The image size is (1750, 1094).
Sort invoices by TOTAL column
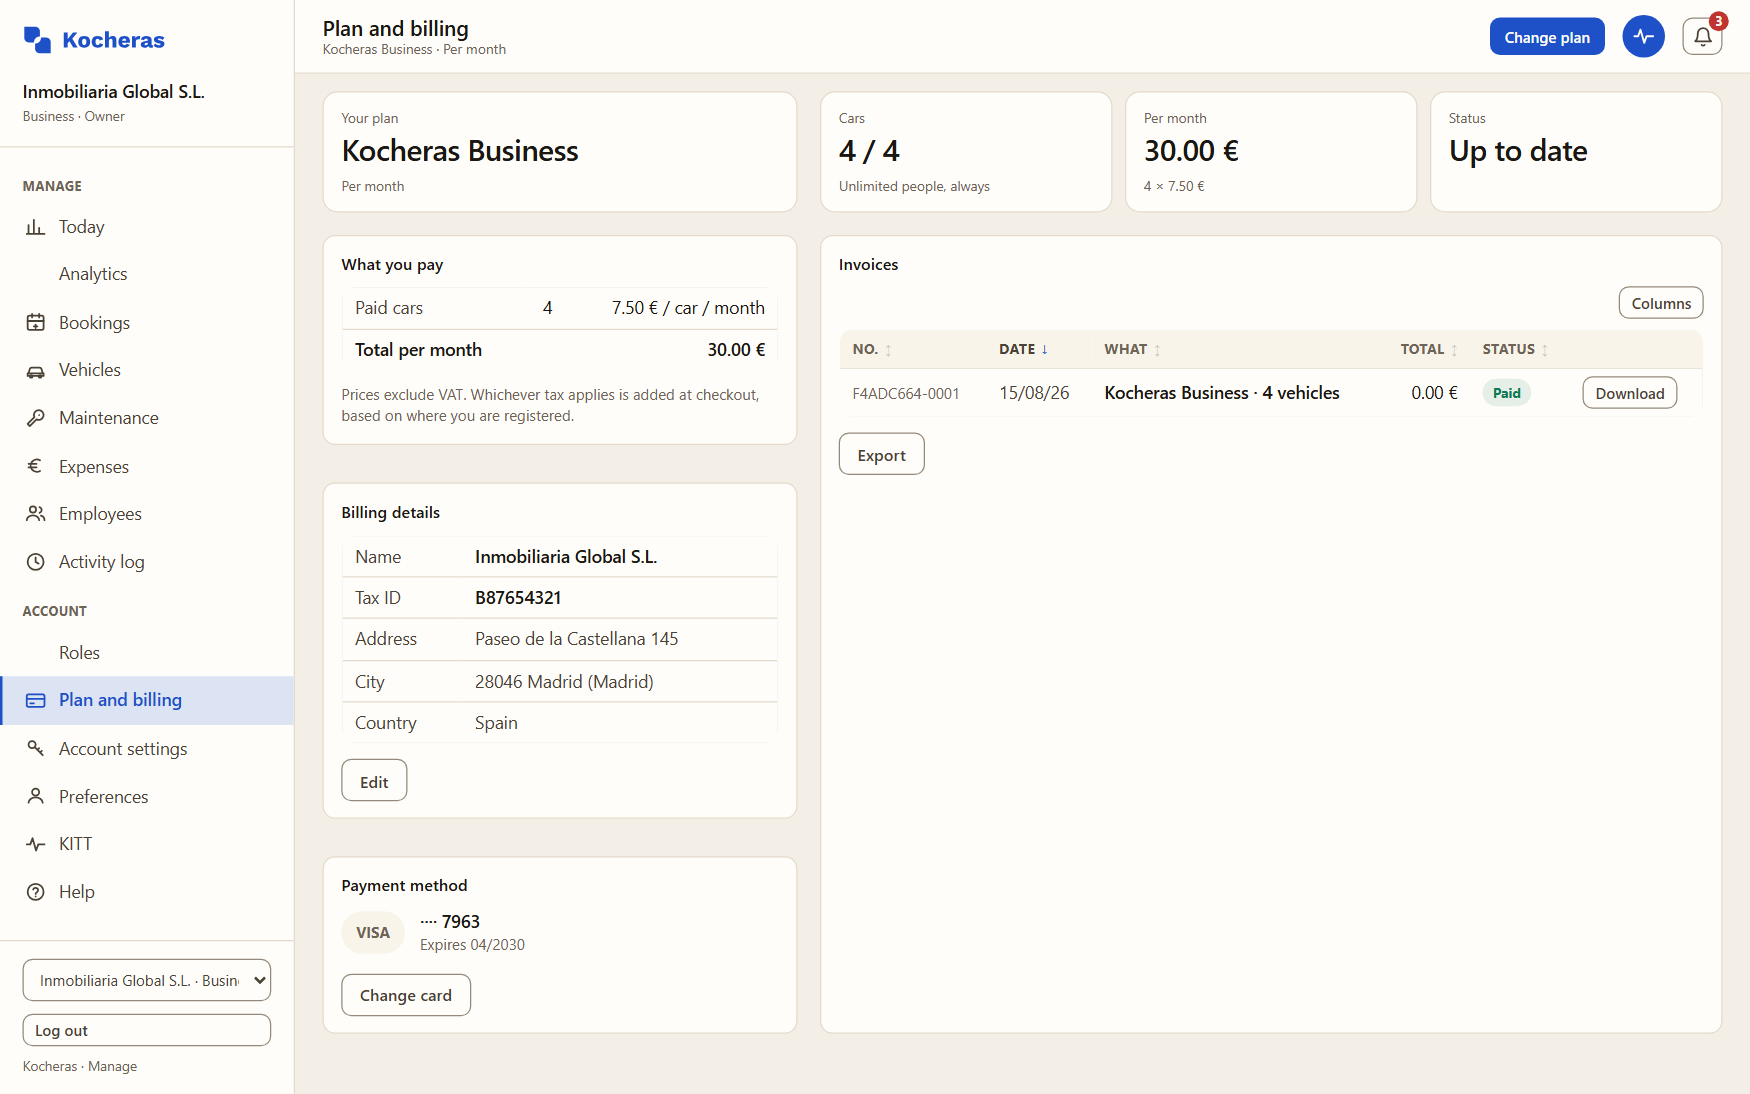(1429, 349)
